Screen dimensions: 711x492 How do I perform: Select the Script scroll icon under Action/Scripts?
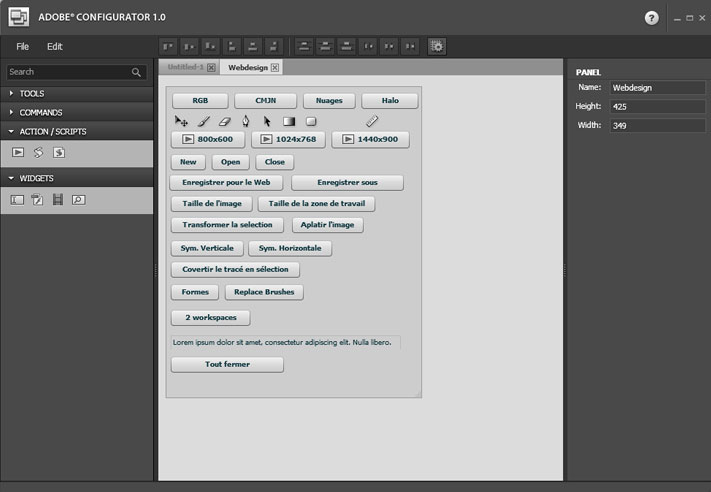[x=39, y=152]
